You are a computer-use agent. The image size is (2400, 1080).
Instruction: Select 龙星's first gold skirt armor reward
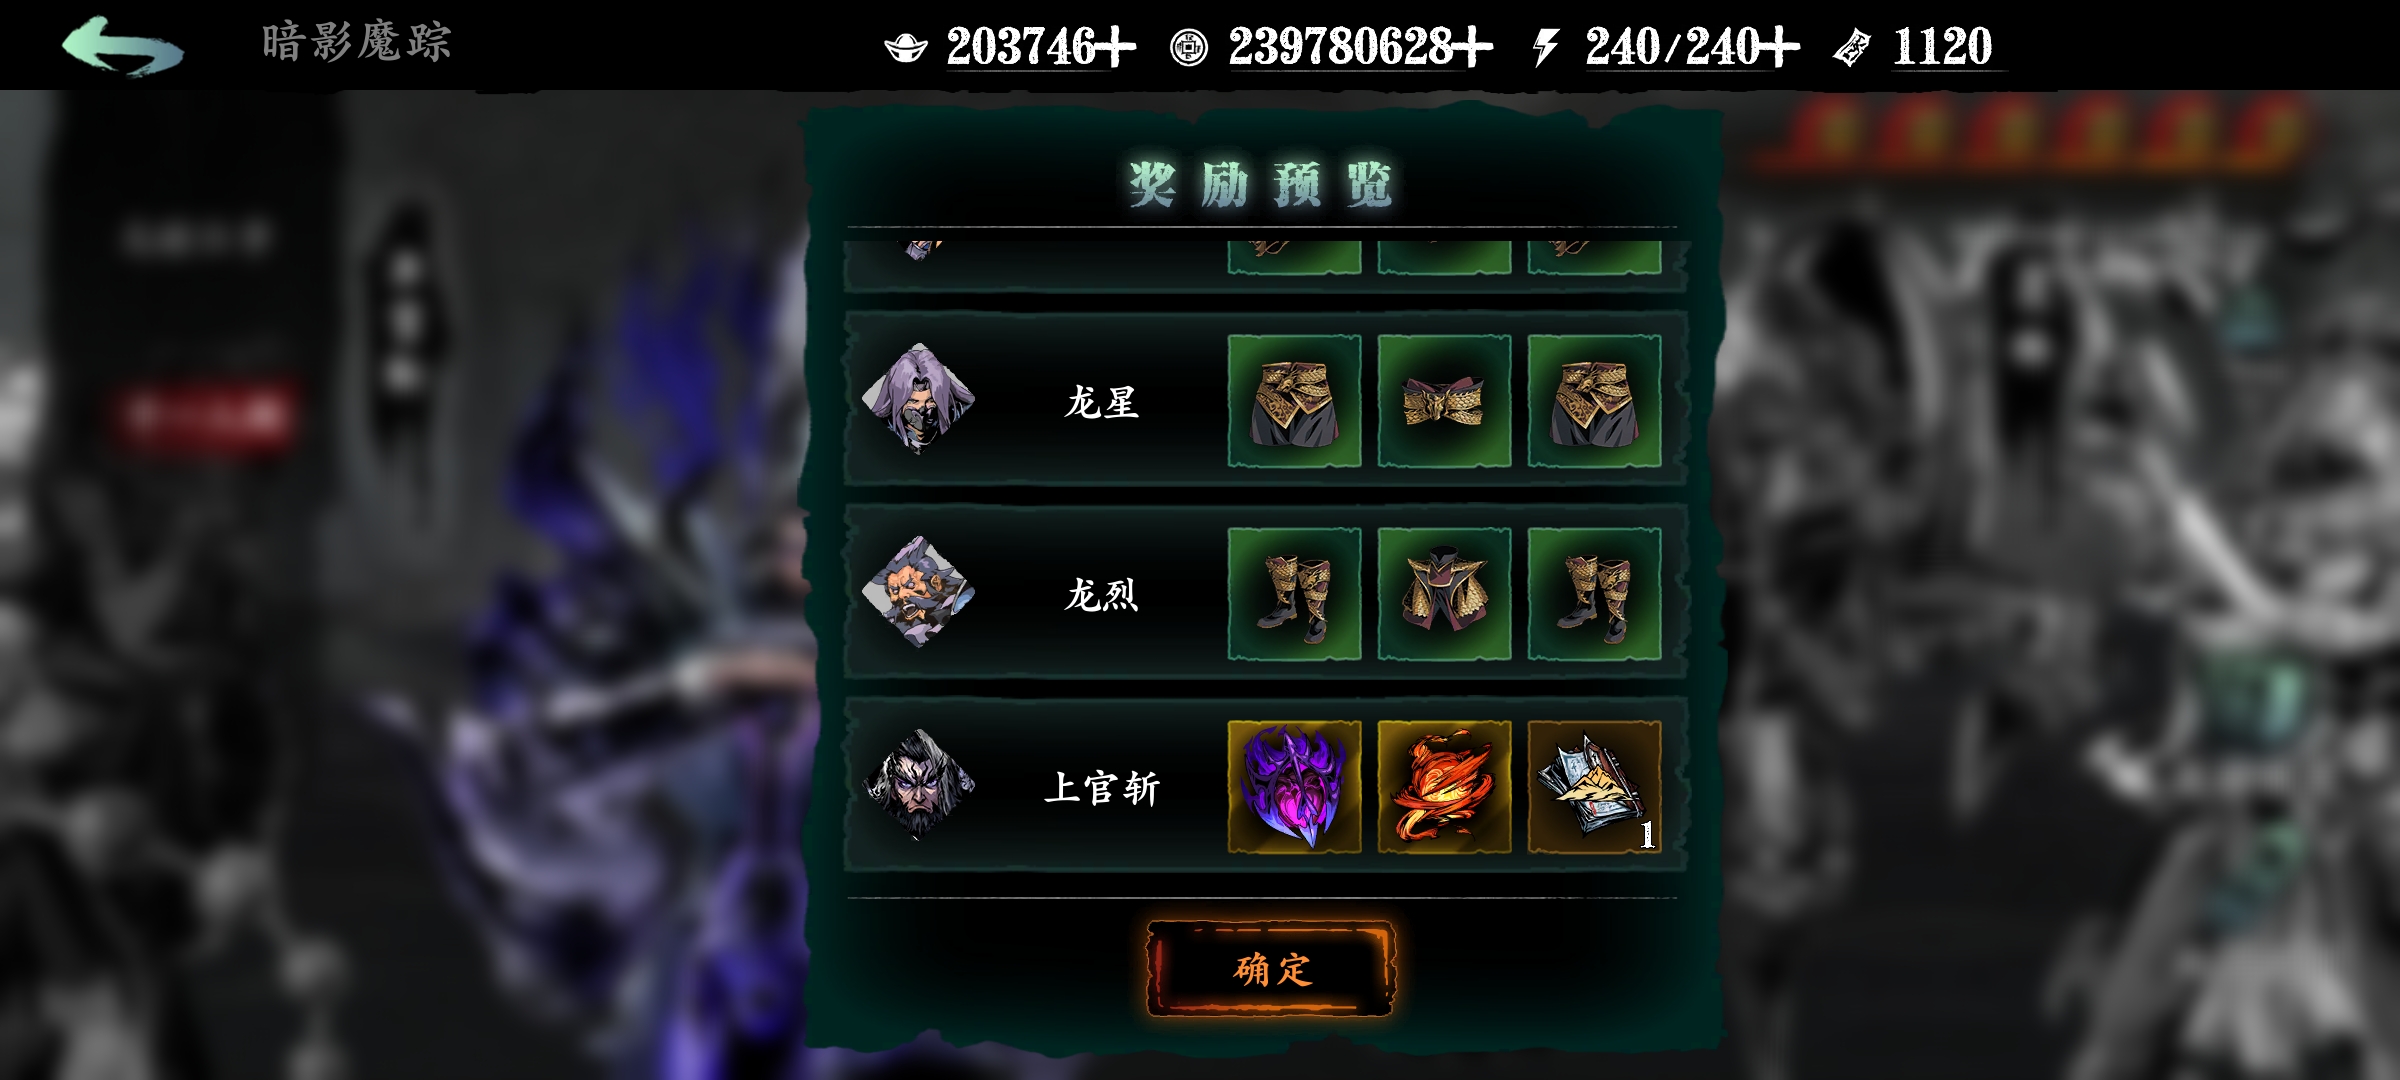pos(1294,401)
